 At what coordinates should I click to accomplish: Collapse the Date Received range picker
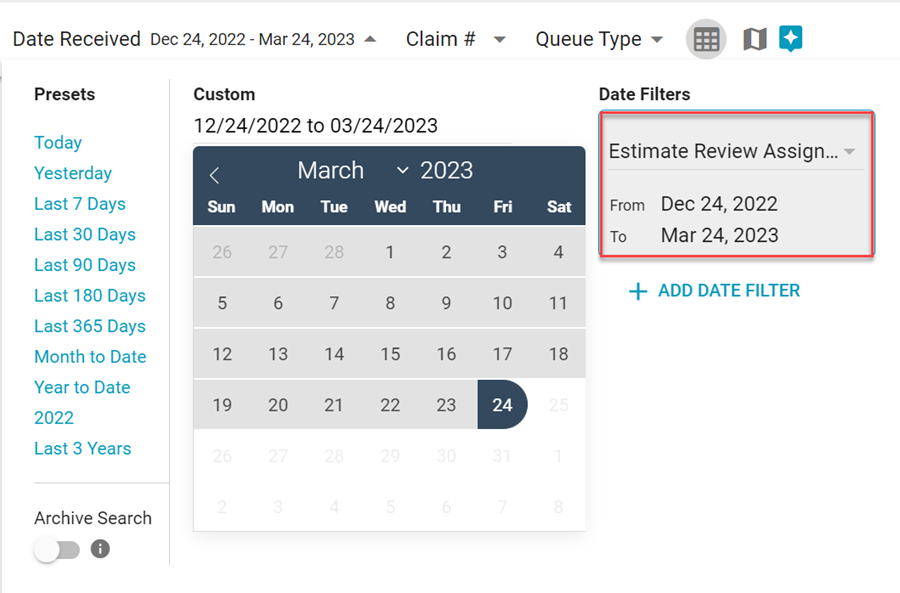point(370,39)
